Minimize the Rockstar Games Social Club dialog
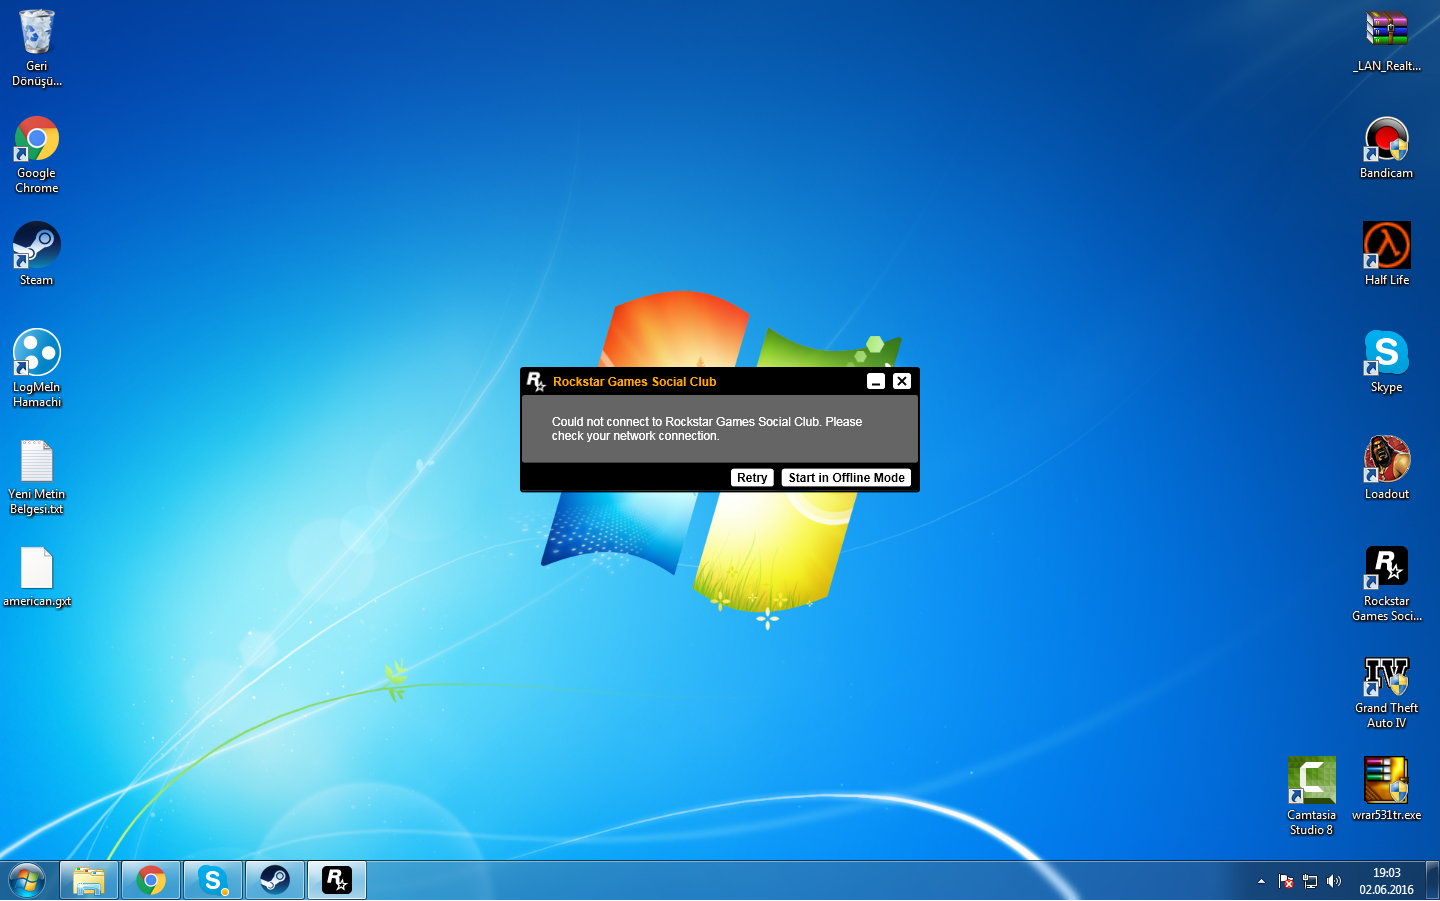Image resolution: width=1440 pixels, height=901 pixels. [x=876, y=381]
